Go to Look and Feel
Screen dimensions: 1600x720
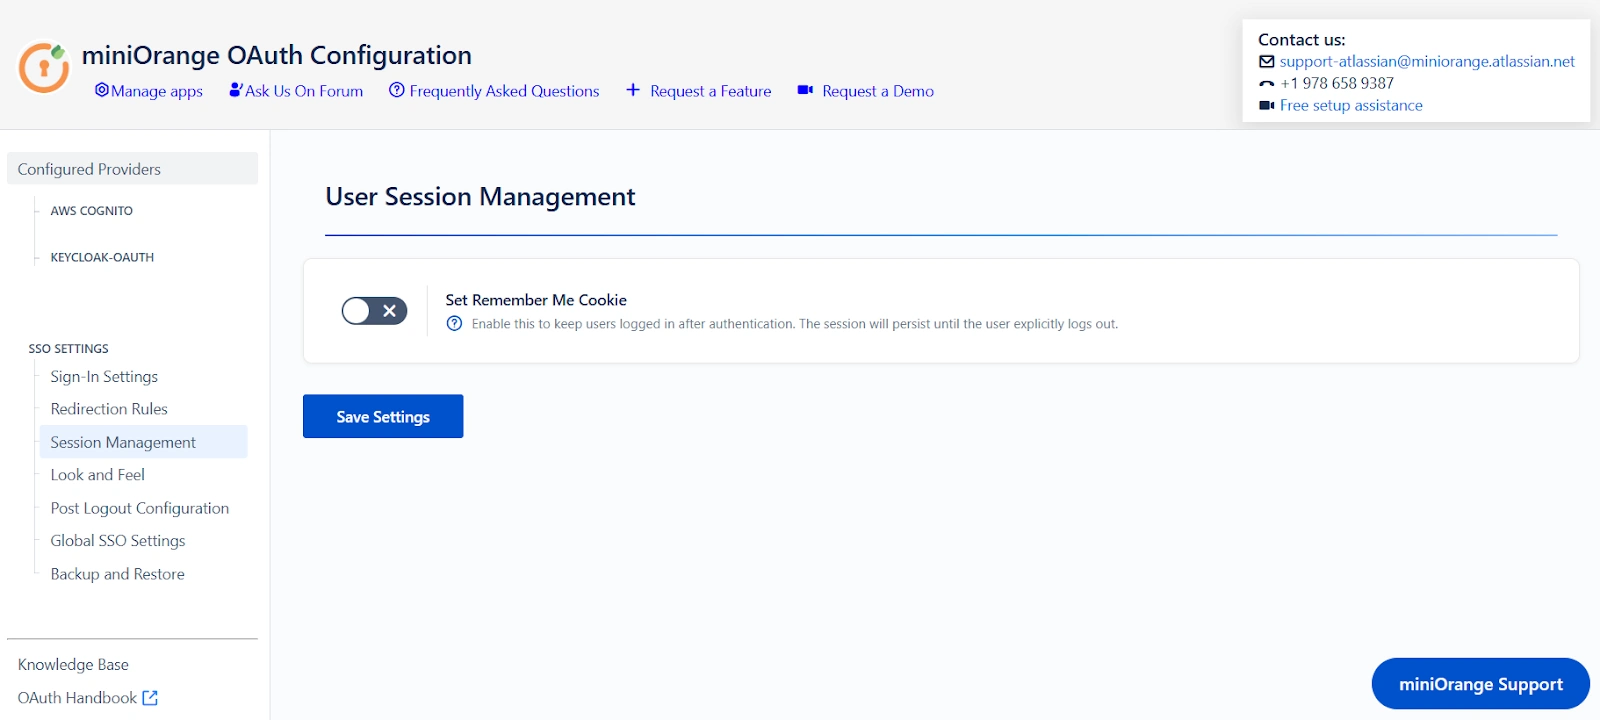98,475
